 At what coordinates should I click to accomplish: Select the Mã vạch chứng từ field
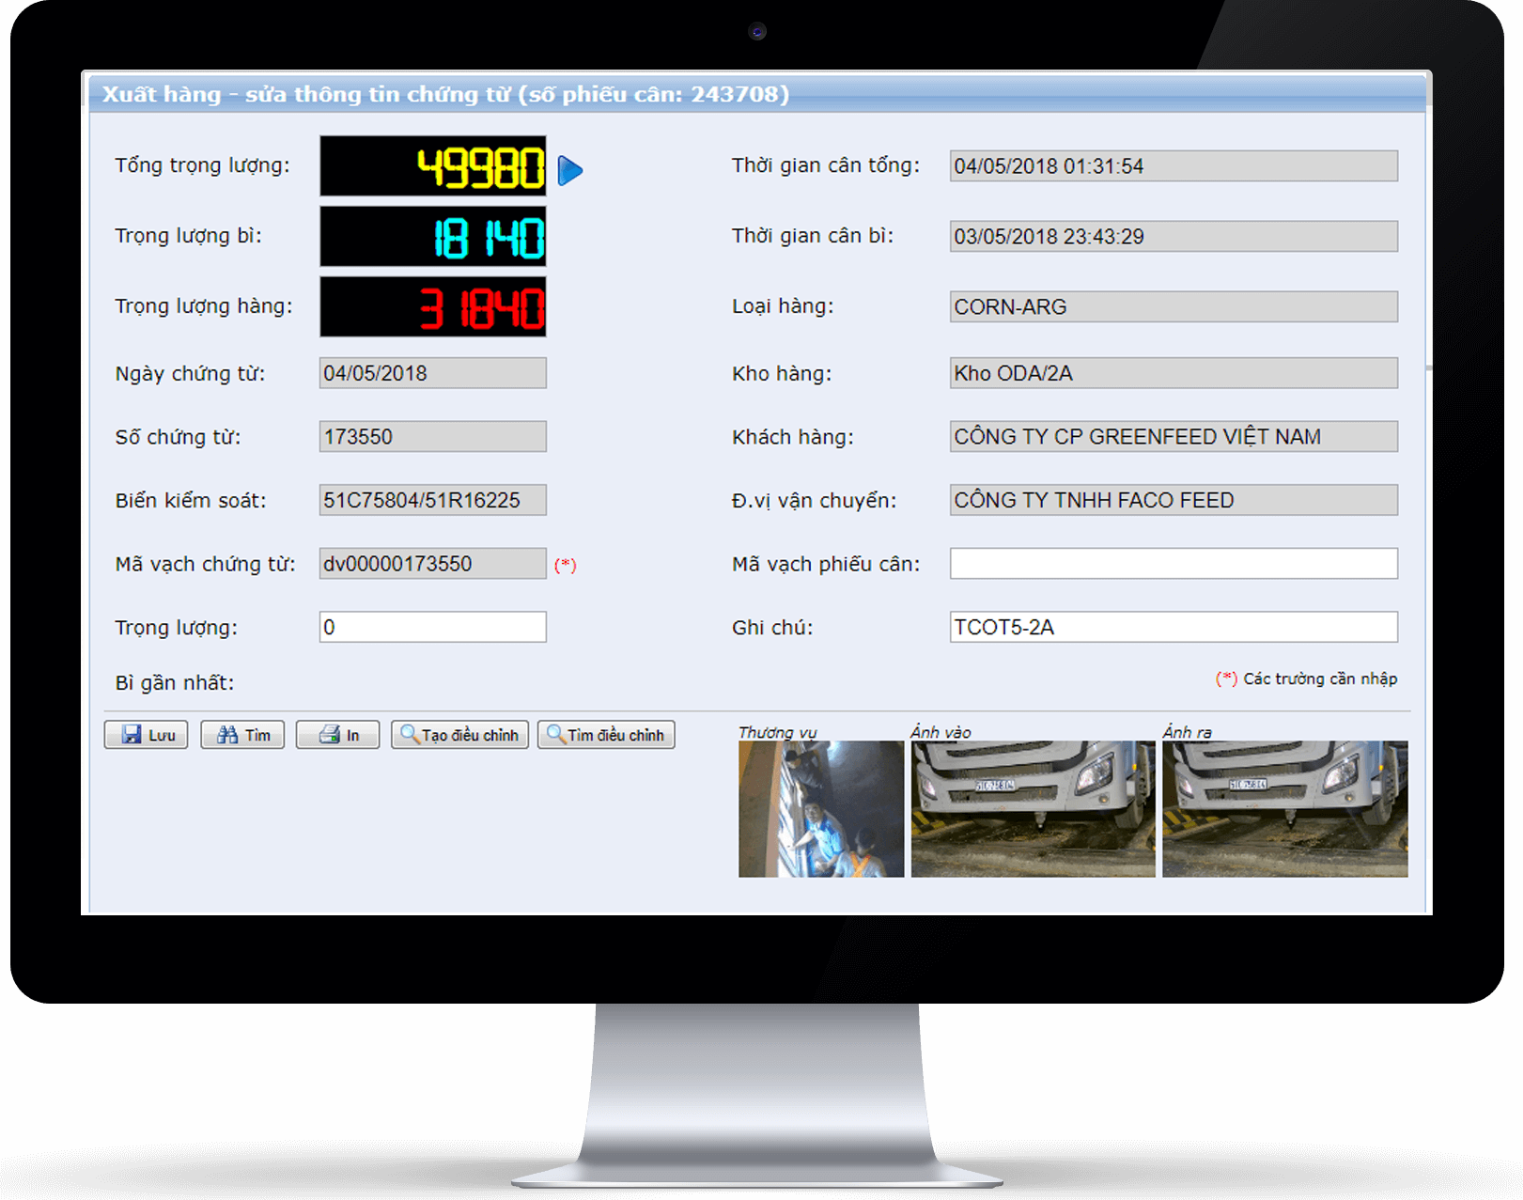coord(432,564)
